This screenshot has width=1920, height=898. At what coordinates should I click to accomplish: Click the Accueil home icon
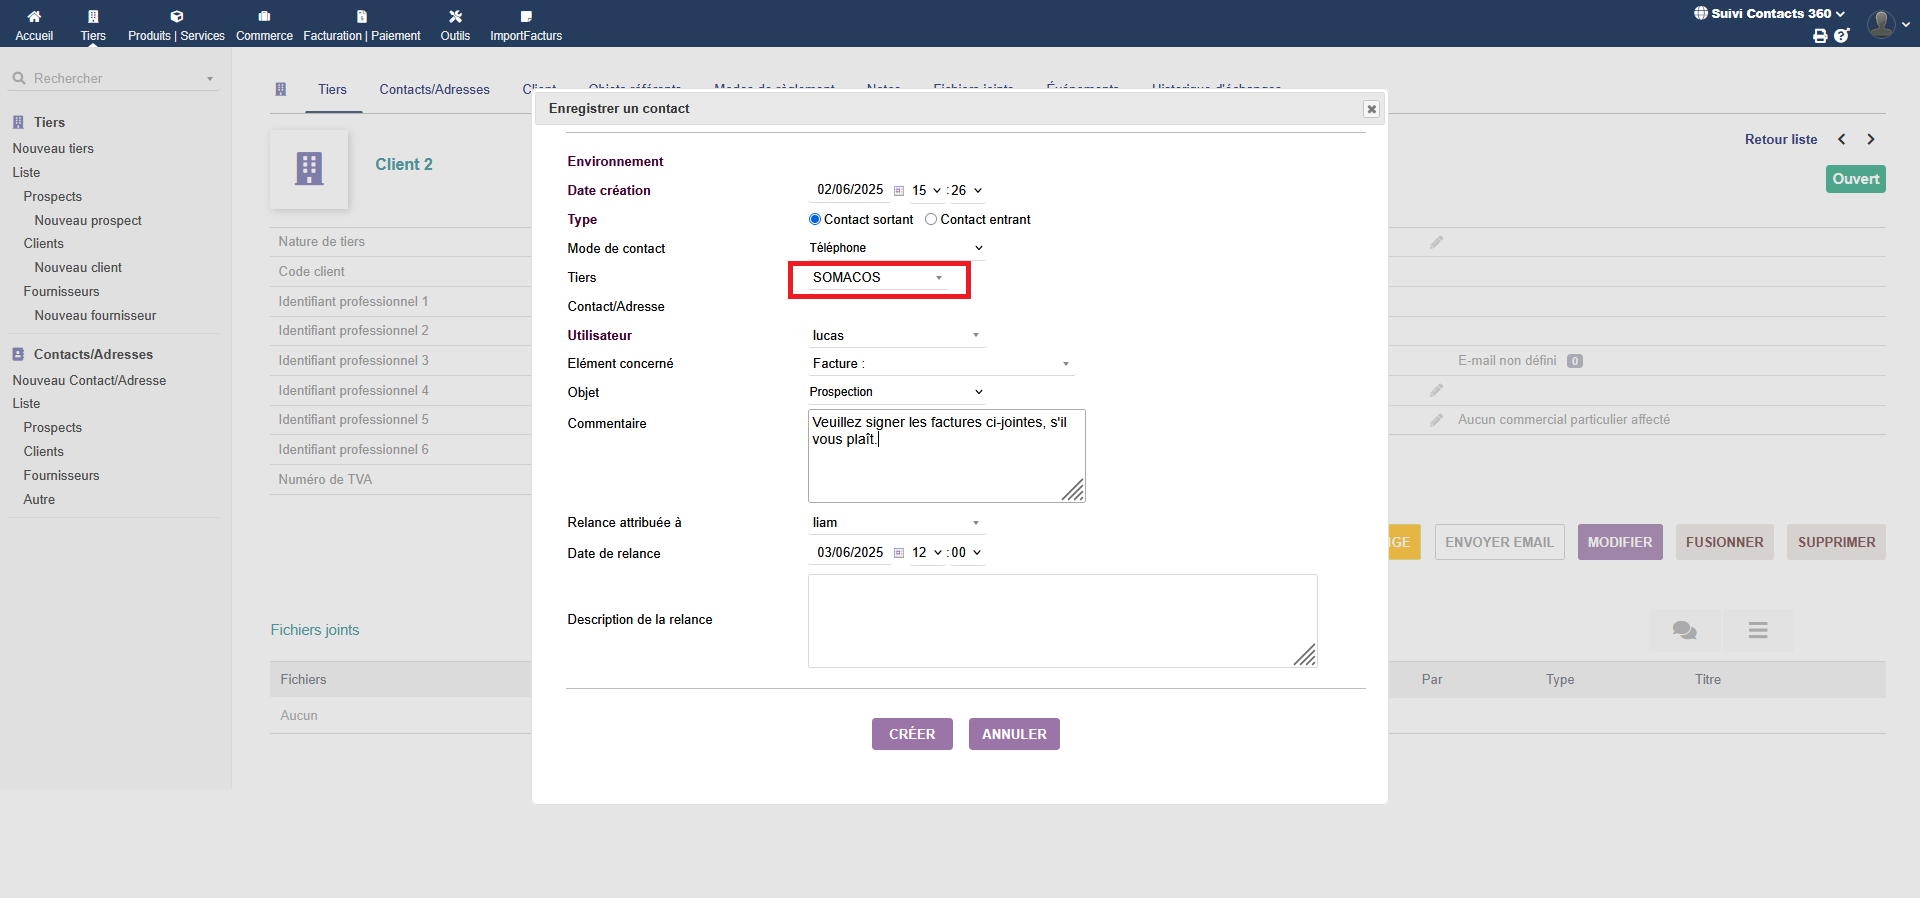(x=34, y=17)
